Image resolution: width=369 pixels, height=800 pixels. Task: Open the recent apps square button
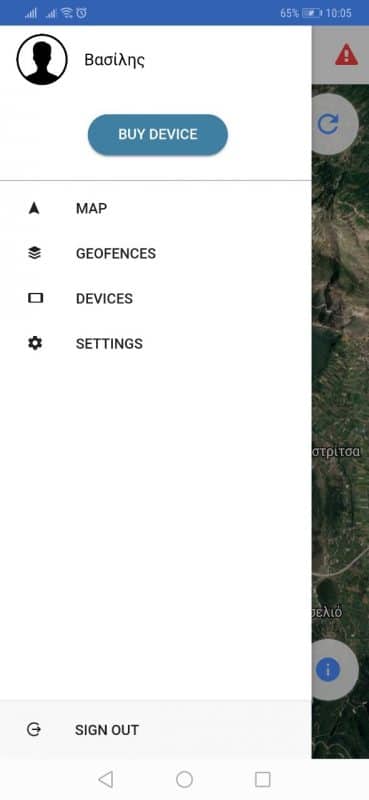262,779
